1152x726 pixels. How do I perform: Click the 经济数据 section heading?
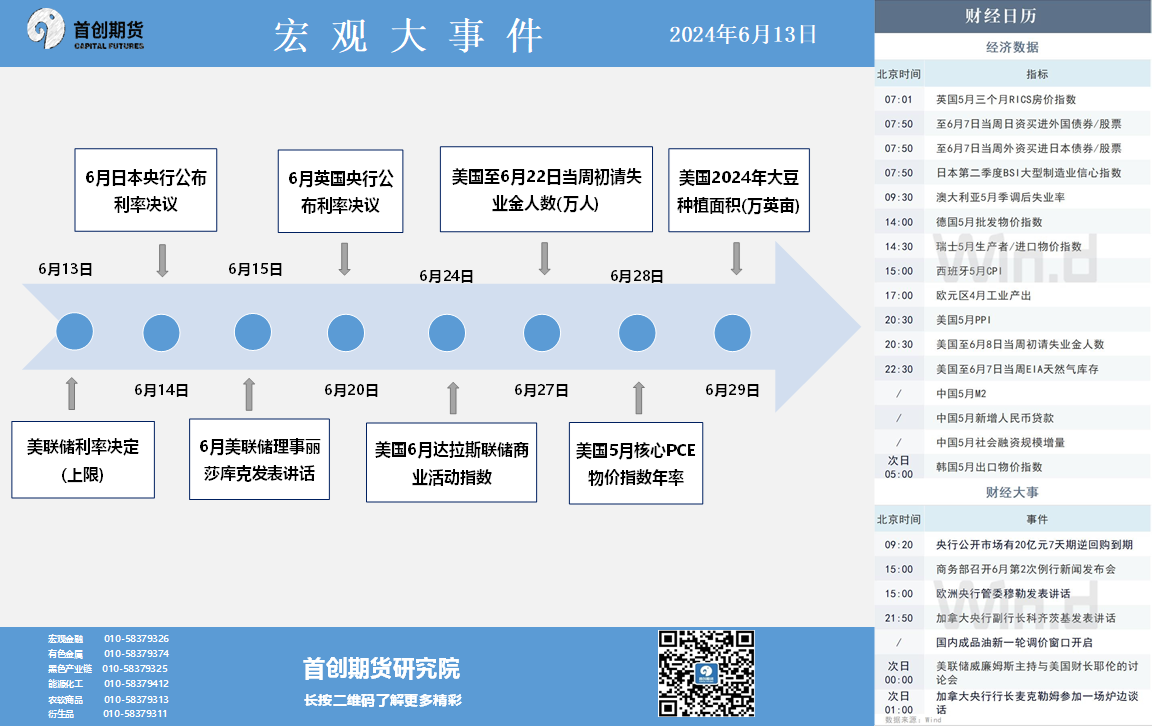1012,47
